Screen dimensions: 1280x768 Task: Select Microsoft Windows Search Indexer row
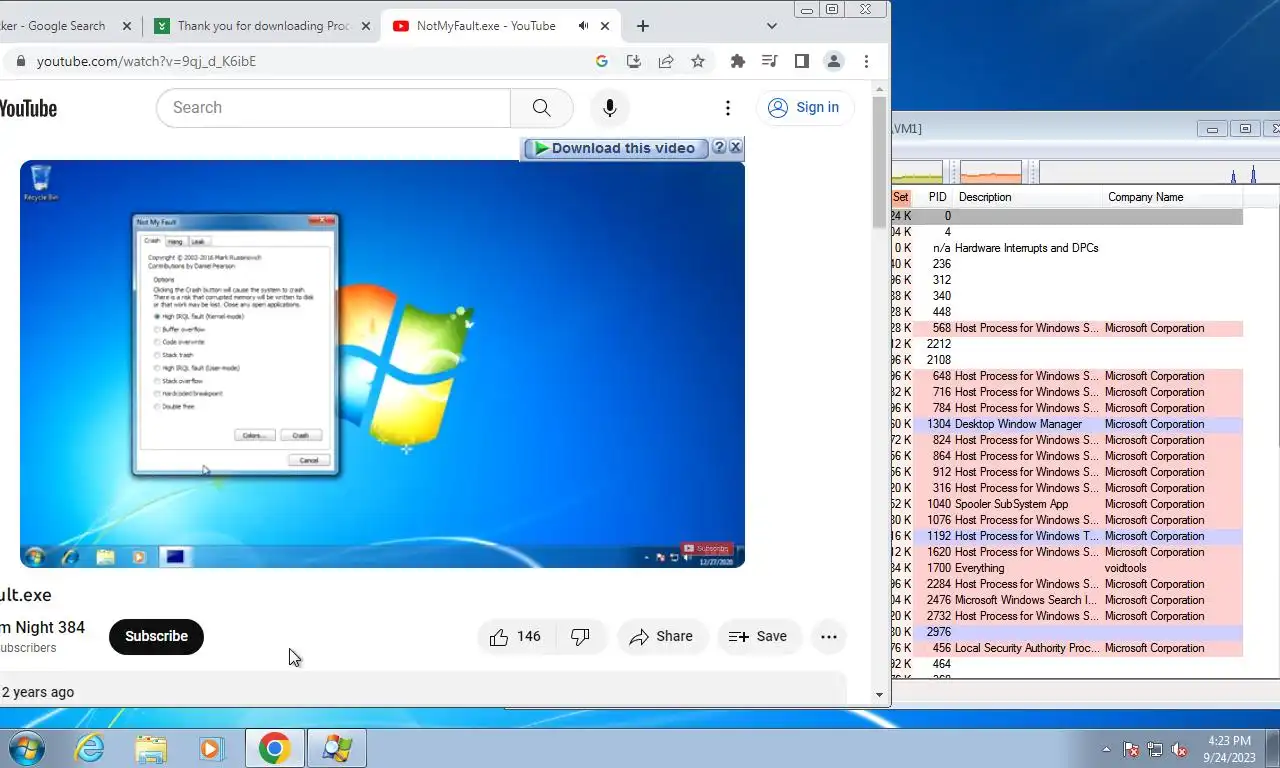(1067, 600)
